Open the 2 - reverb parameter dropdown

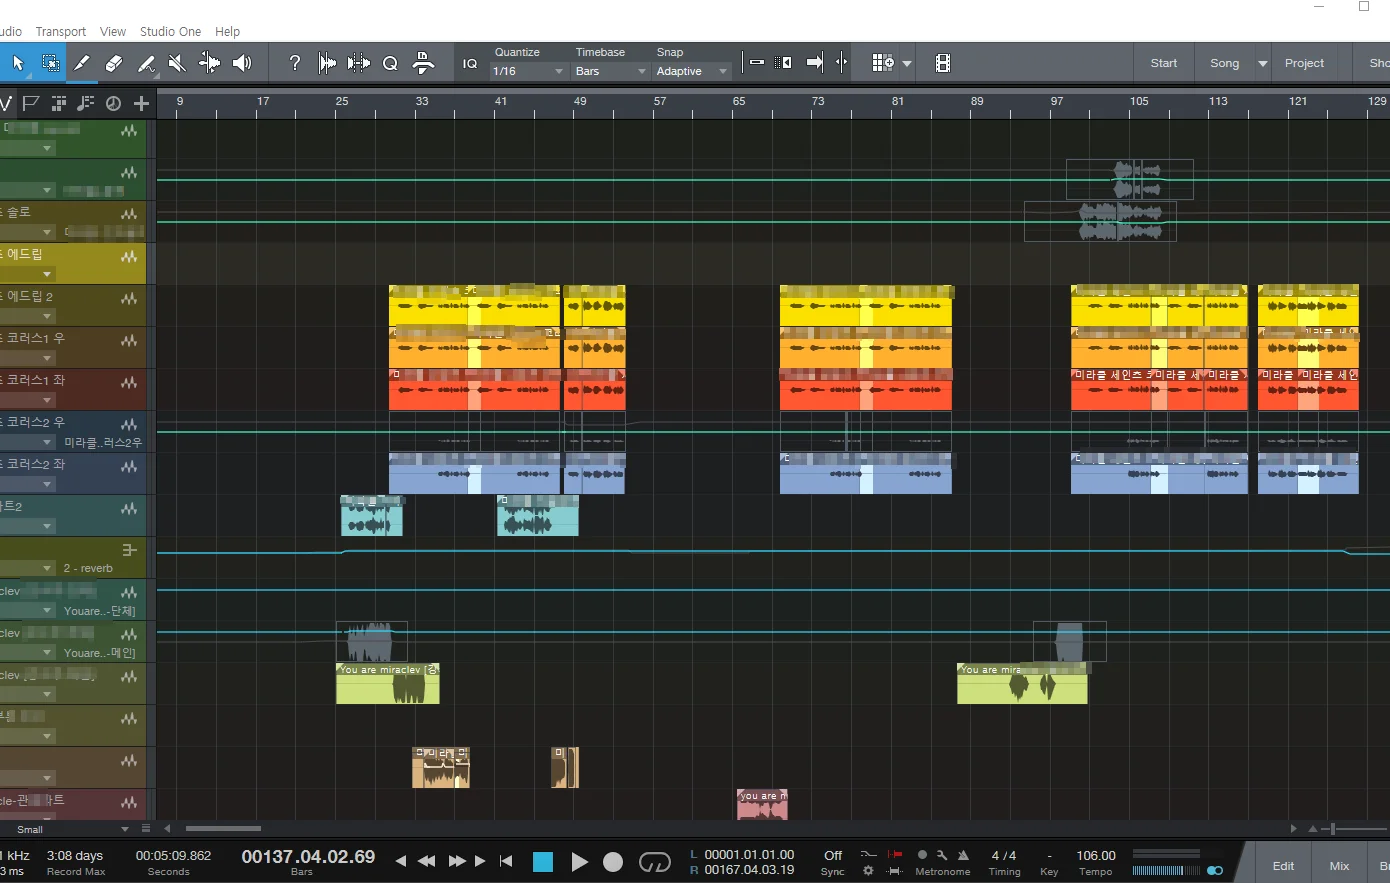tap(47, 568)
